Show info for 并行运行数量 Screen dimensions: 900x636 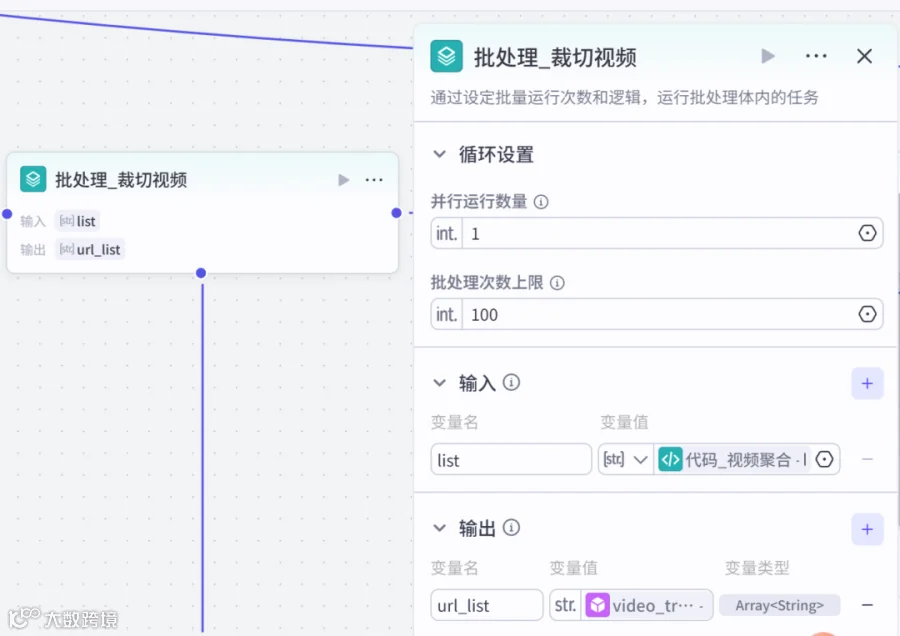(x=541, y=202)
